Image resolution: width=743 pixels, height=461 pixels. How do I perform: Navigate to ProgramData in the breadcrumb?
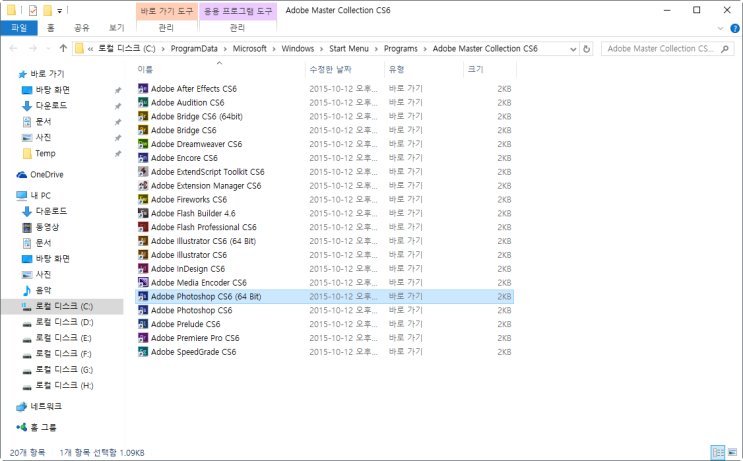pos(194,49)
